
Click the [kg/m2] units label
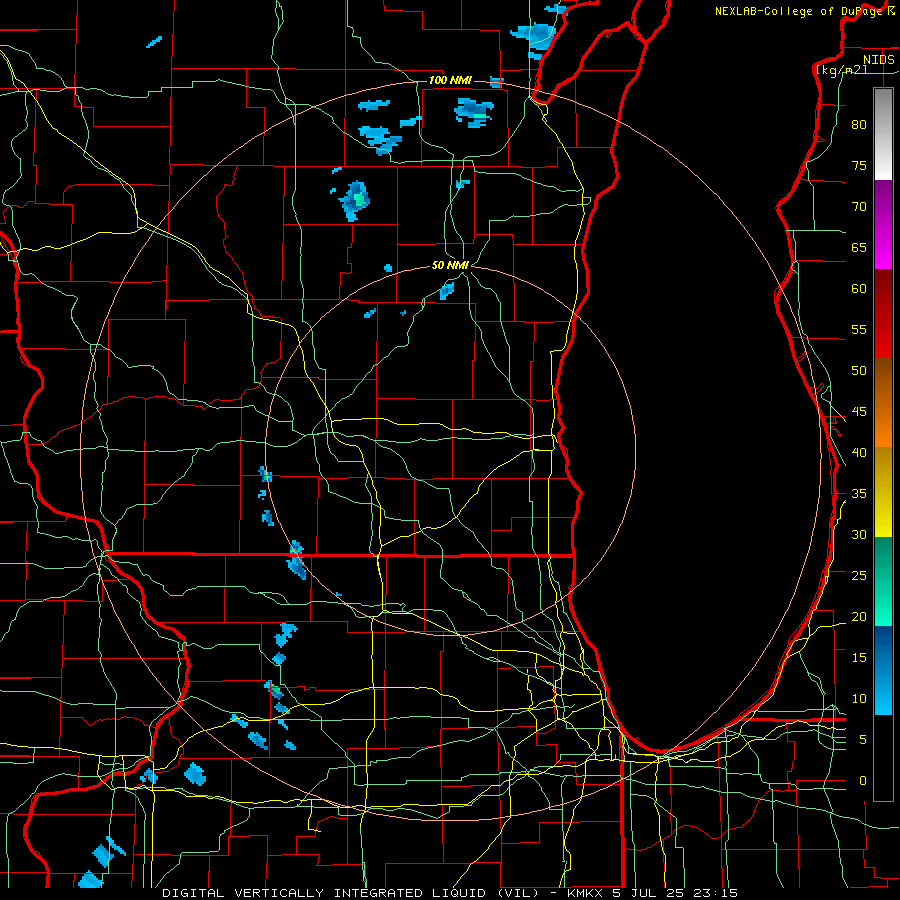coord(841,70)
